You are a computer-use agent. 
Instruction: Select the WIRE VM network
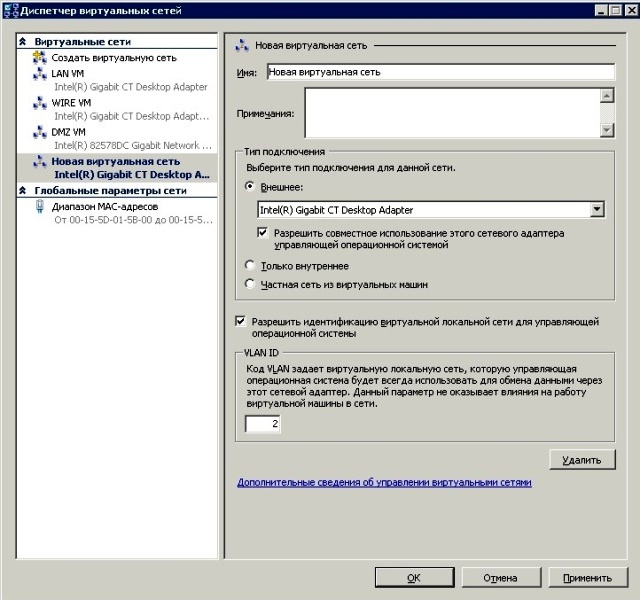71,103
